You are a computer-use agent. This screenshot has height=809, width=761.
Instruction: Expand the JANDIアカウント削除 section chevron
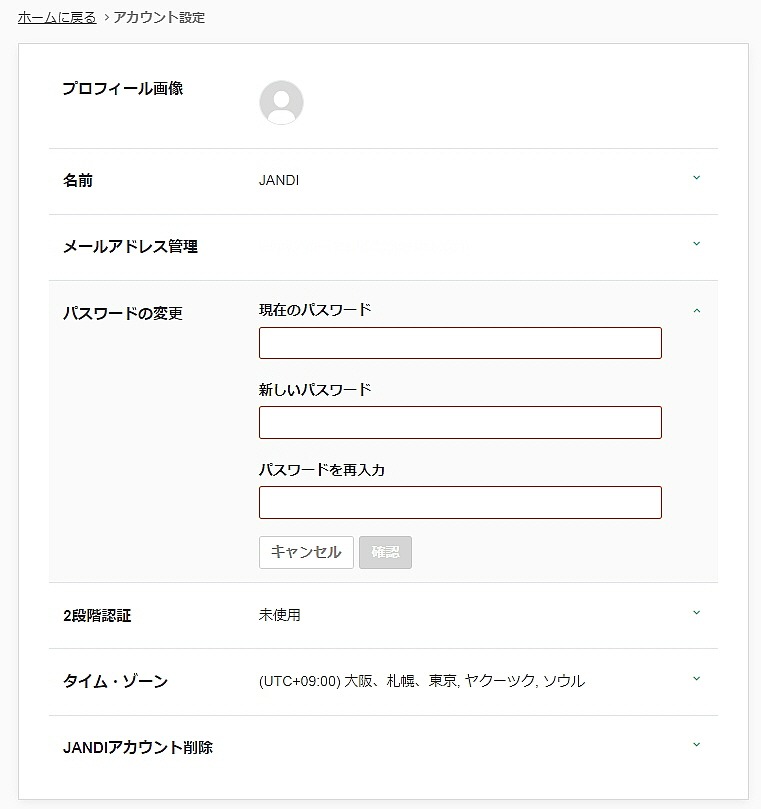697,746
